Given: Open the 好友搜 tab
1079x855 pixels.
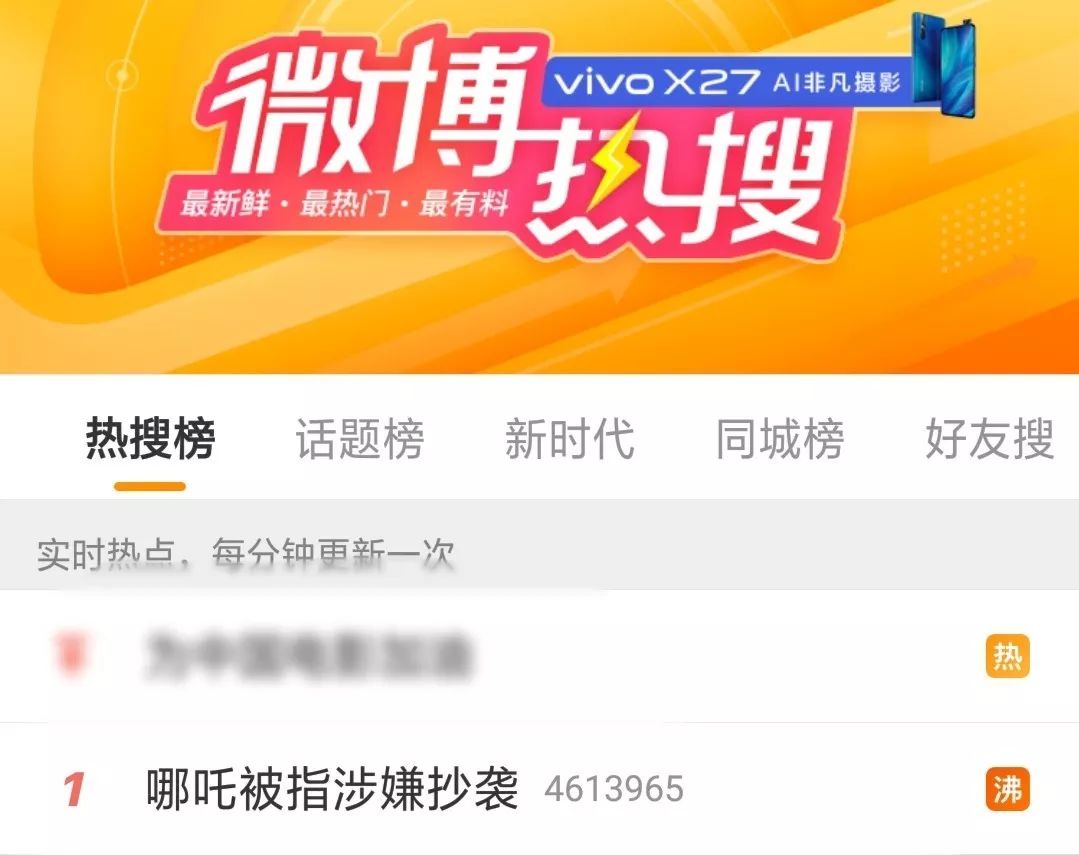Looking at the screenshot, I should pos(990,439).
